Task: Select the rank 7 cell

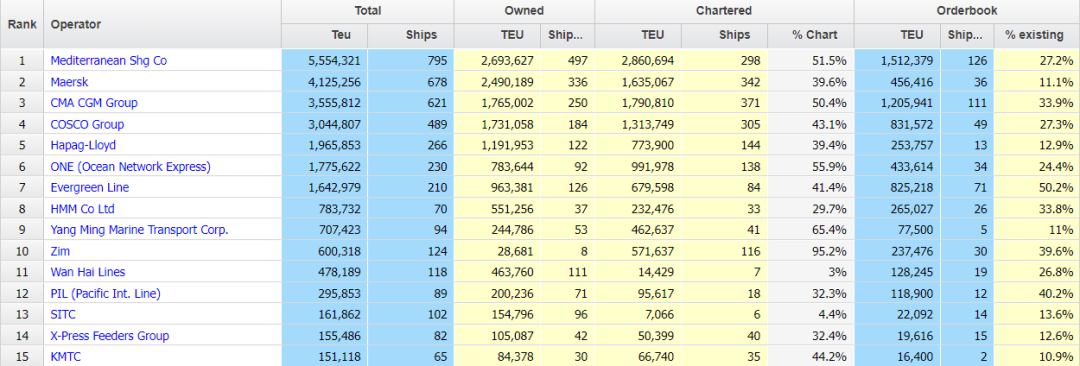Action: pyautogui.click(x=22, y=187)
